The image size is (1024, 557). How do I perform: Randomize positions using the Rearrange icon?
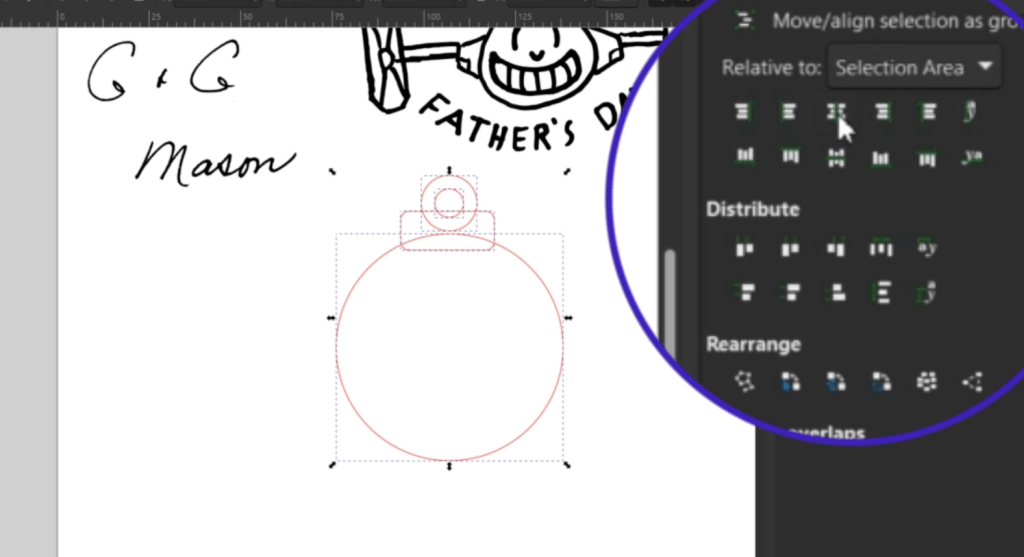pyautogui.click(x=926, y=381)
